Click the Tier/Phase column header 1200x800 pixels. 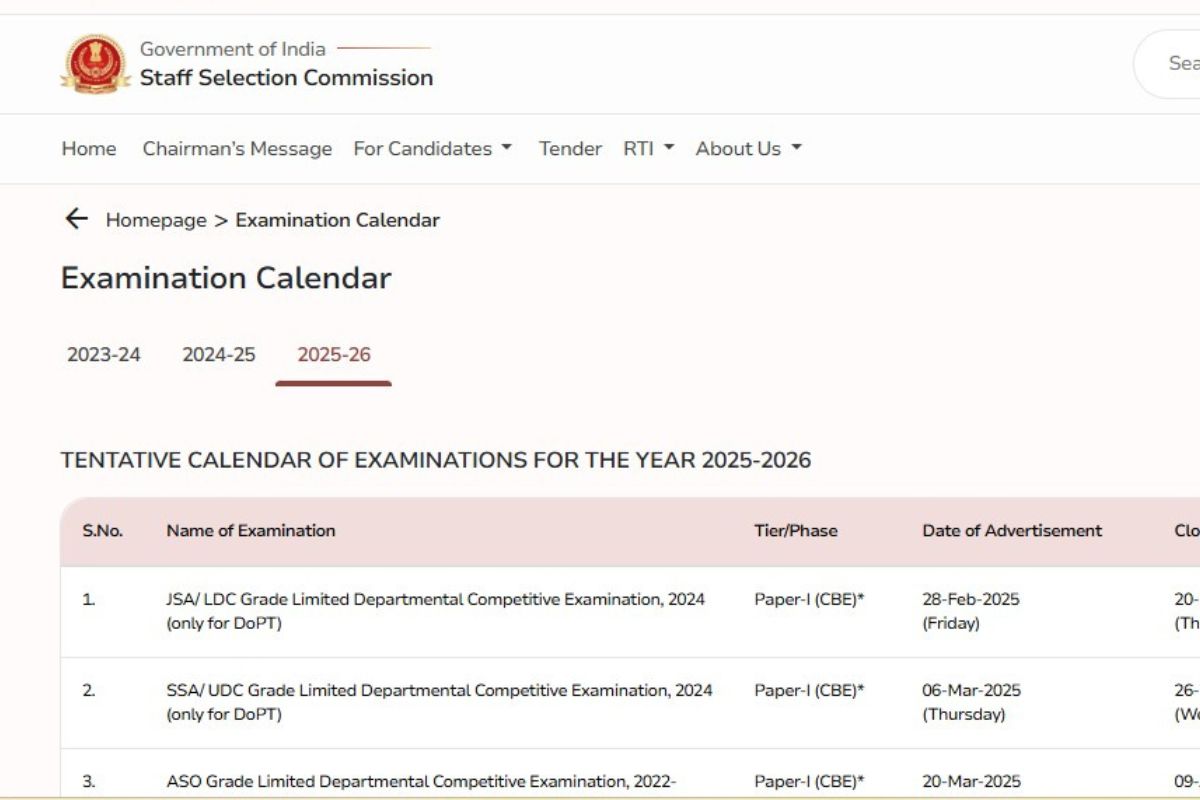795,531
